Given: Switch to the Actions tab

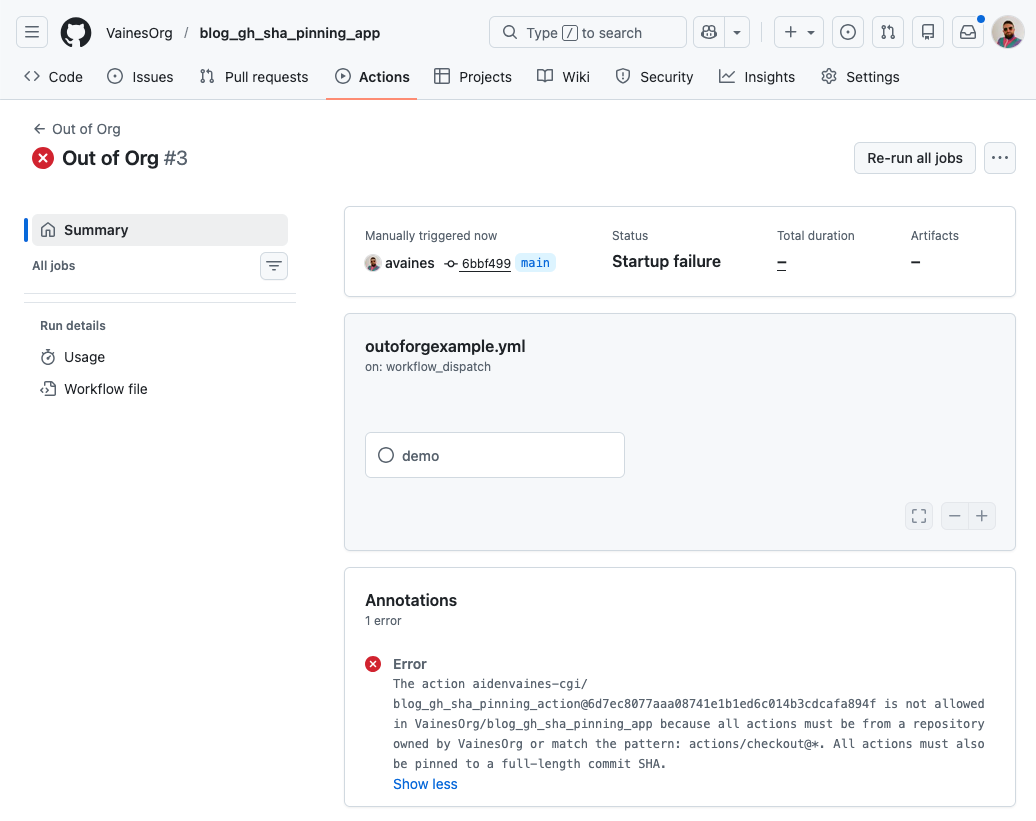Looking at the screenshot, I should coord(372,77).
